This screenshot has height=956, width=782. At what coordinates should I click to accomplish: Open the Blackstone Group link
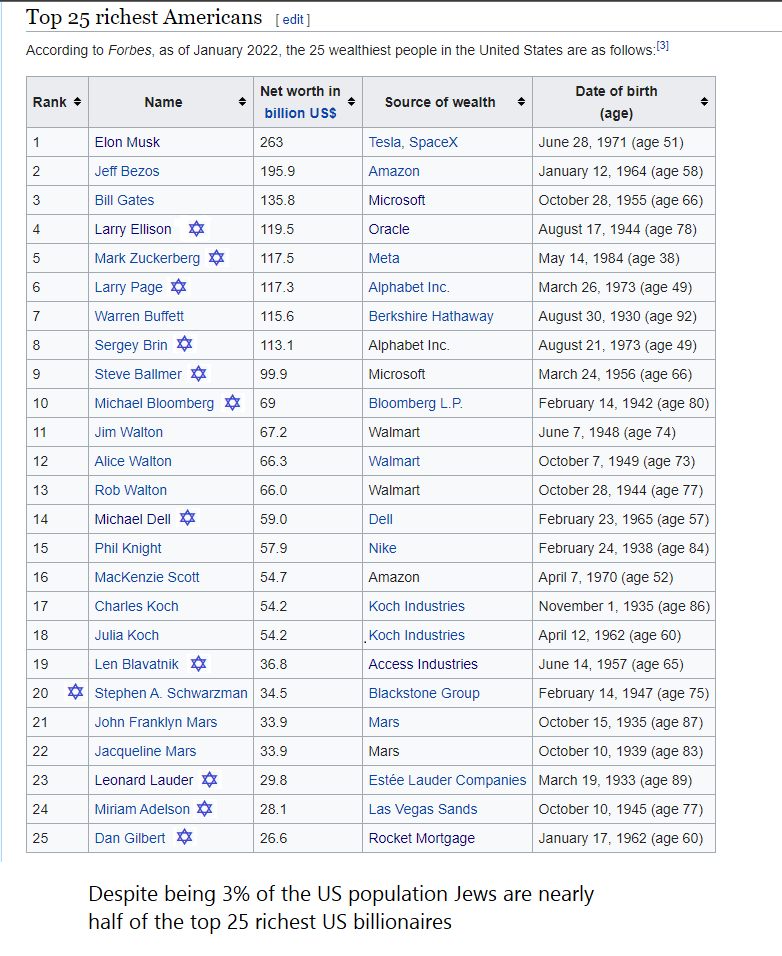click(x=424, y=693)
